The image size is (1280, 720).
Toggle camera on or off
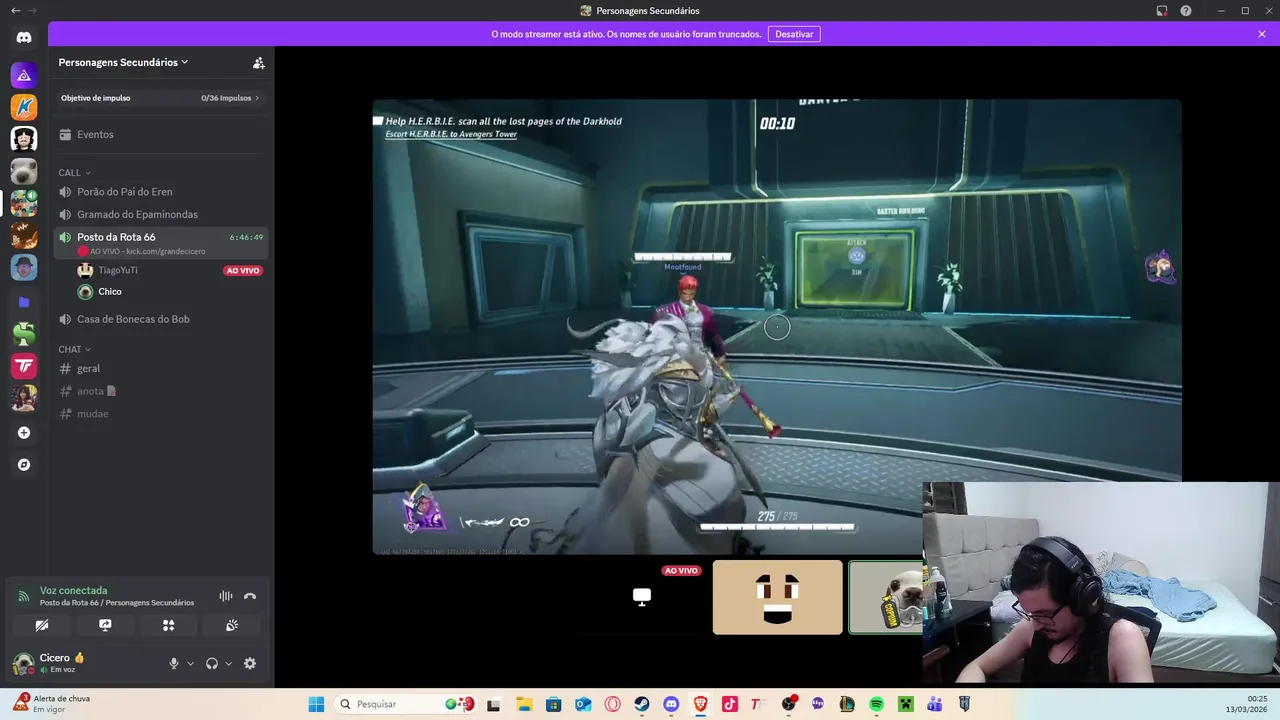tap(42, 625)
